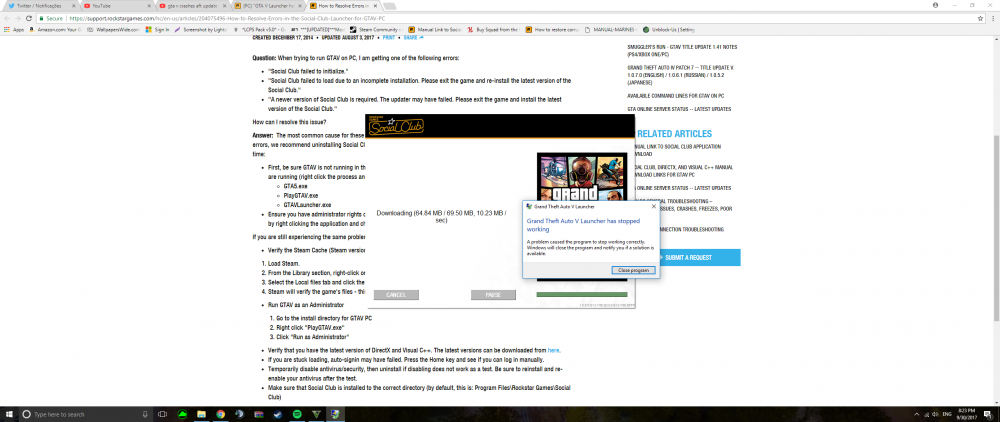
Task: Reload the current page
Action: point(29,18)
